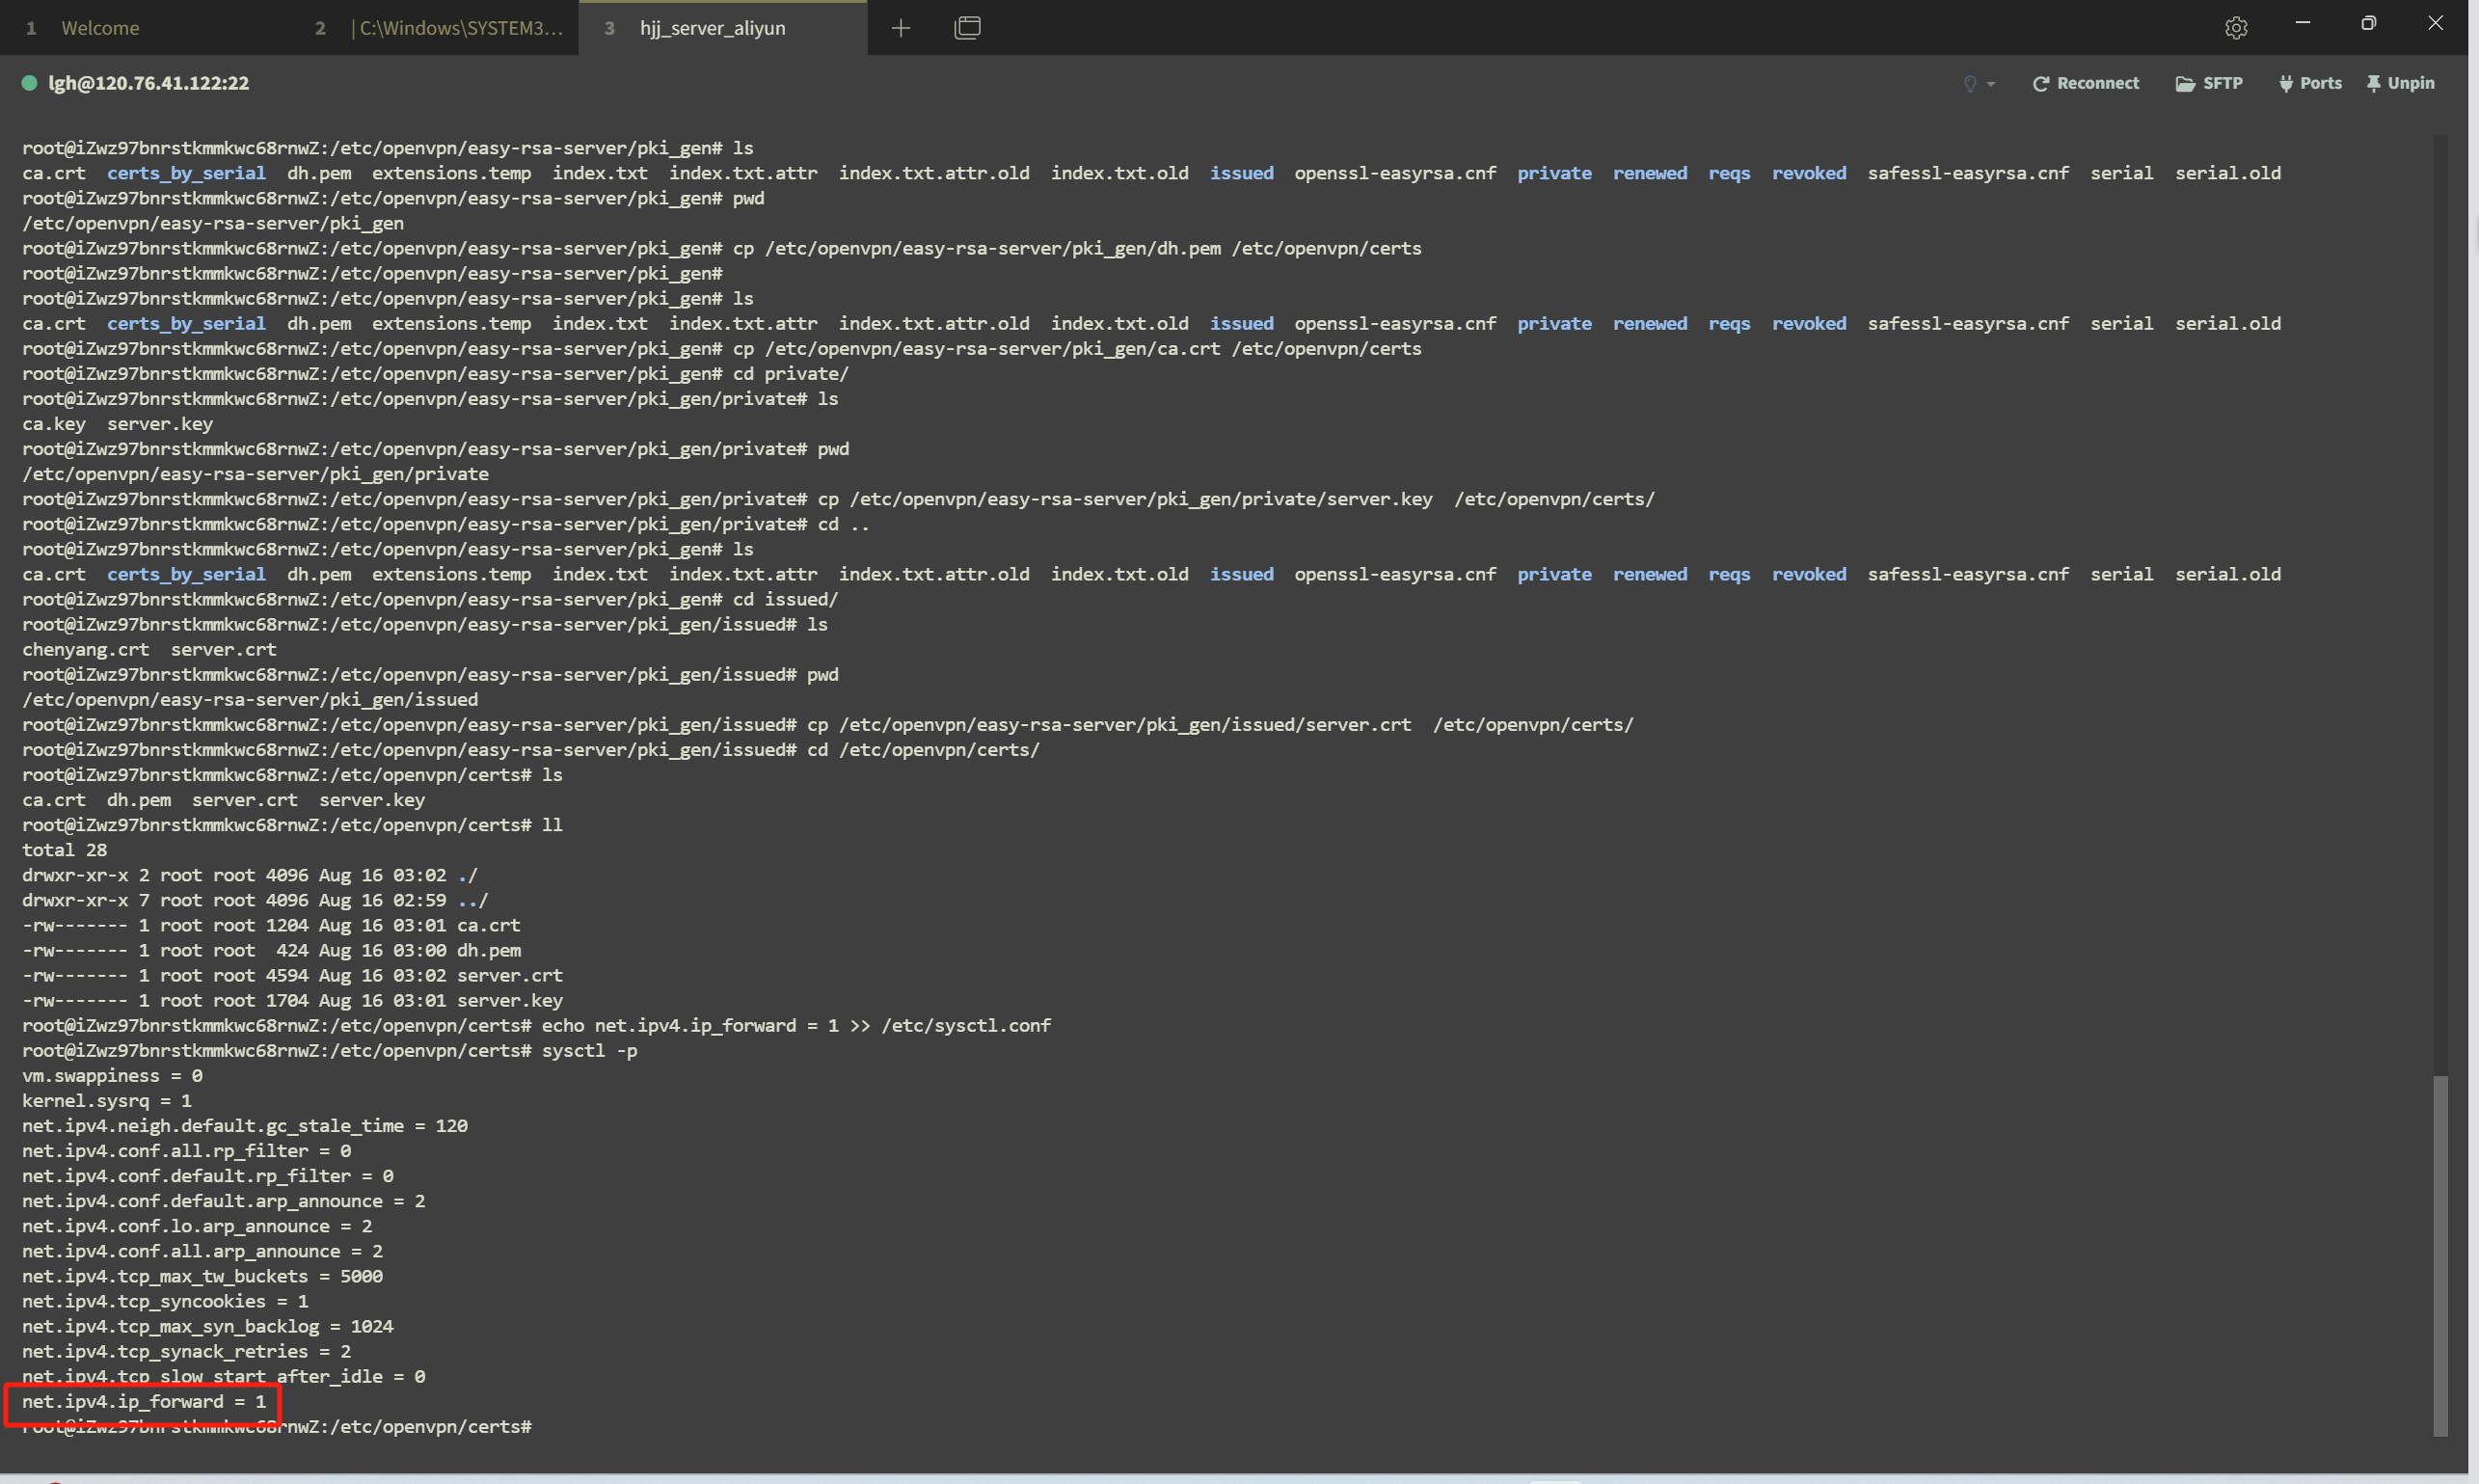Restore down the terminal window
This screenshot has height=1484, width=2479.
pos(2368,23)
